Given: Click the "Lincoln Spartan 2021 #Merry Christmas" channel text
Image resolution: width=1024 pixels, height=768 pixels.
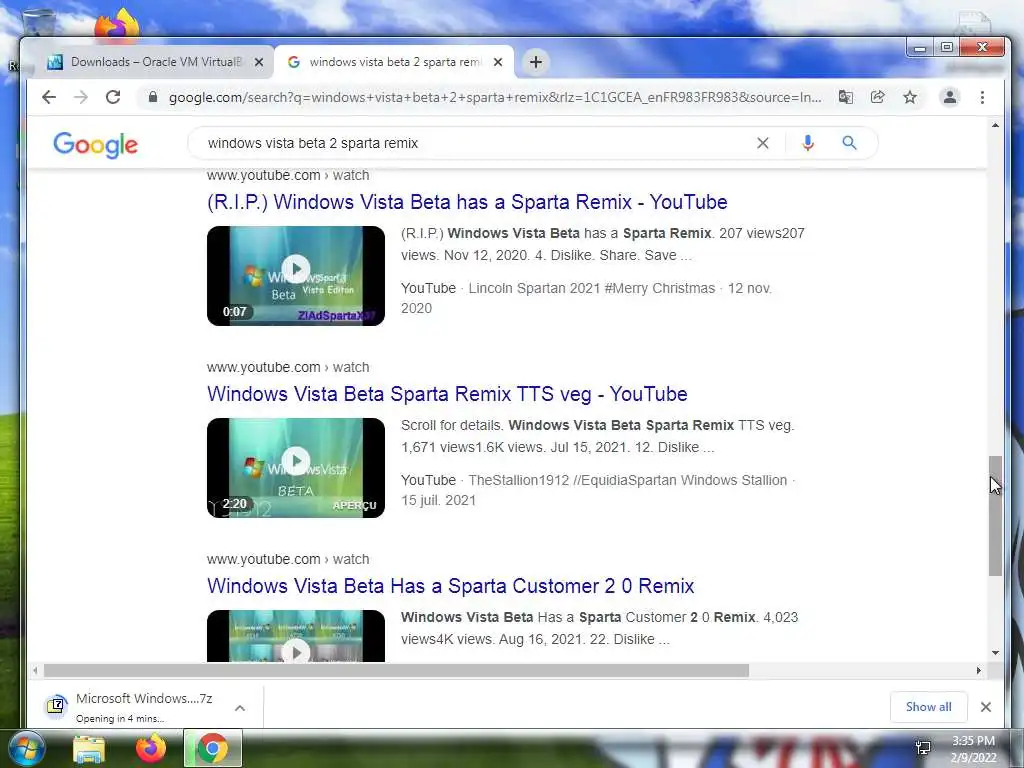Looking at the screenshot, I should pyautogui.click(x=592, y=288).
